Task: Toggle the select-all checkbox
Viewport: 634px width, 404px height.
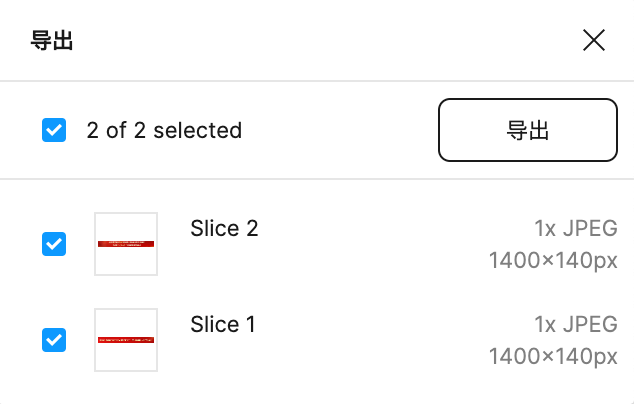Action: pos(54,130)
